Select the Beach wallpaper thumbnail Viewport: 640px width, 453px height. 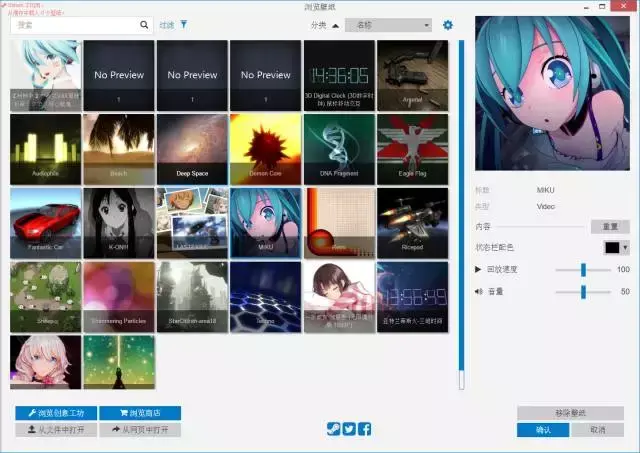tap(119, 149)
